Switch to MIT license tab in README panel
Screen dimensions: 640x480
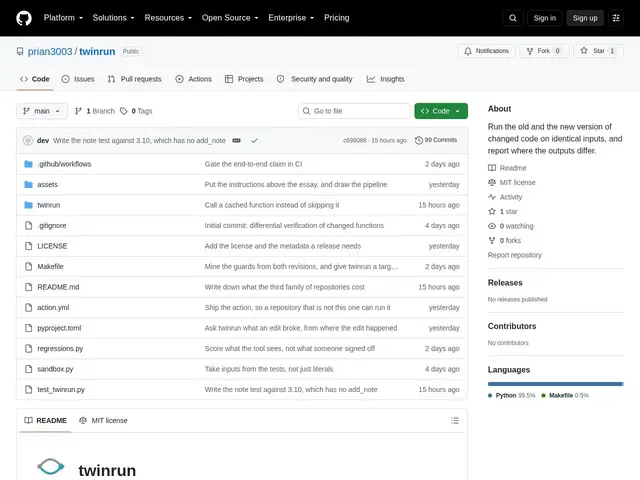pos(103,420)
